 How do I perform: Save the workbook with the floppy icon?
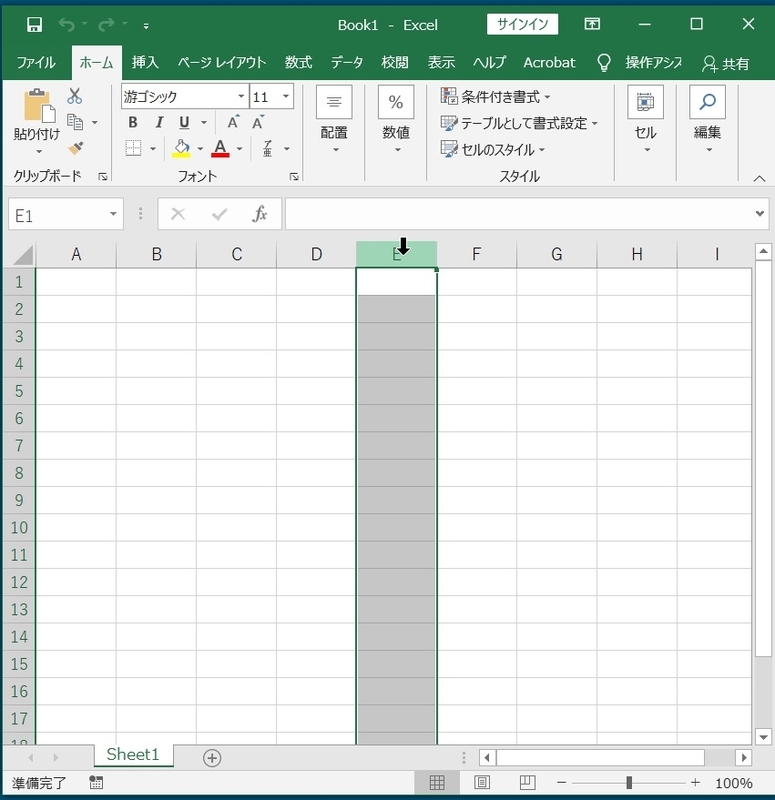(x=34, y=24)
